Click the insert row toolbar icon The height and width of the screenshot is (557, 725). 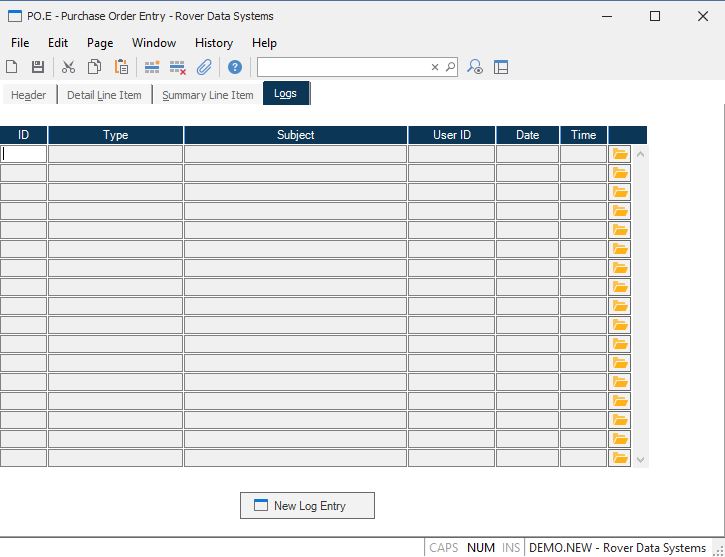[152, 67]
